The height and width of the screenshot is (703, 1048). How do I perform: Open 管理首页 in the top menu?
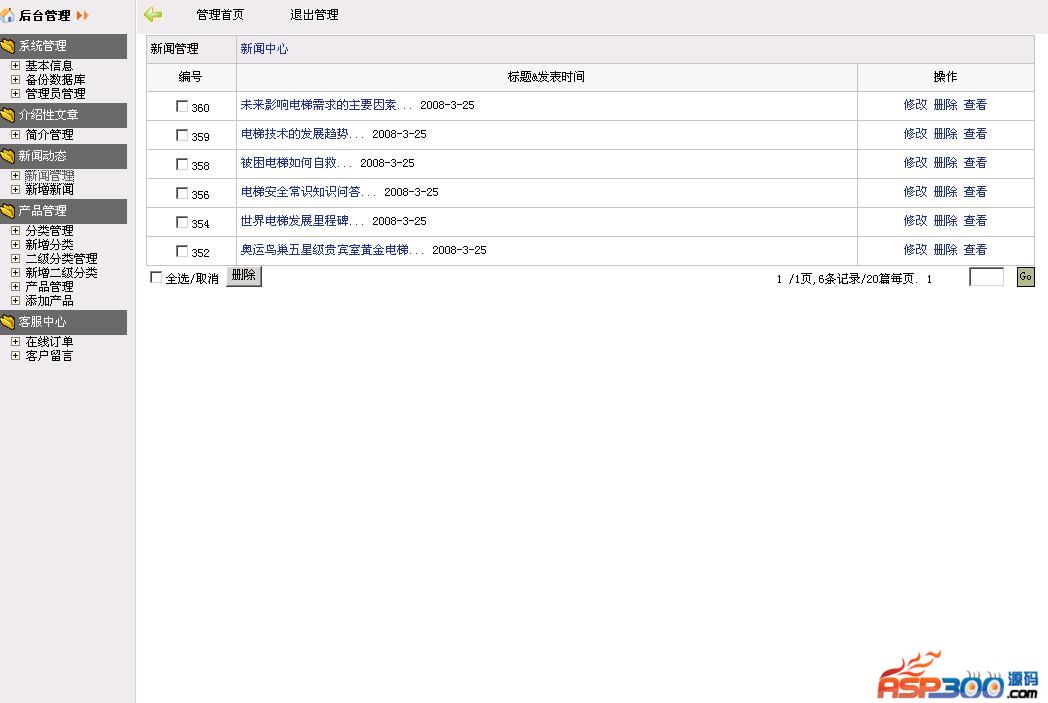pyautogui.click(x=221, y=15)
